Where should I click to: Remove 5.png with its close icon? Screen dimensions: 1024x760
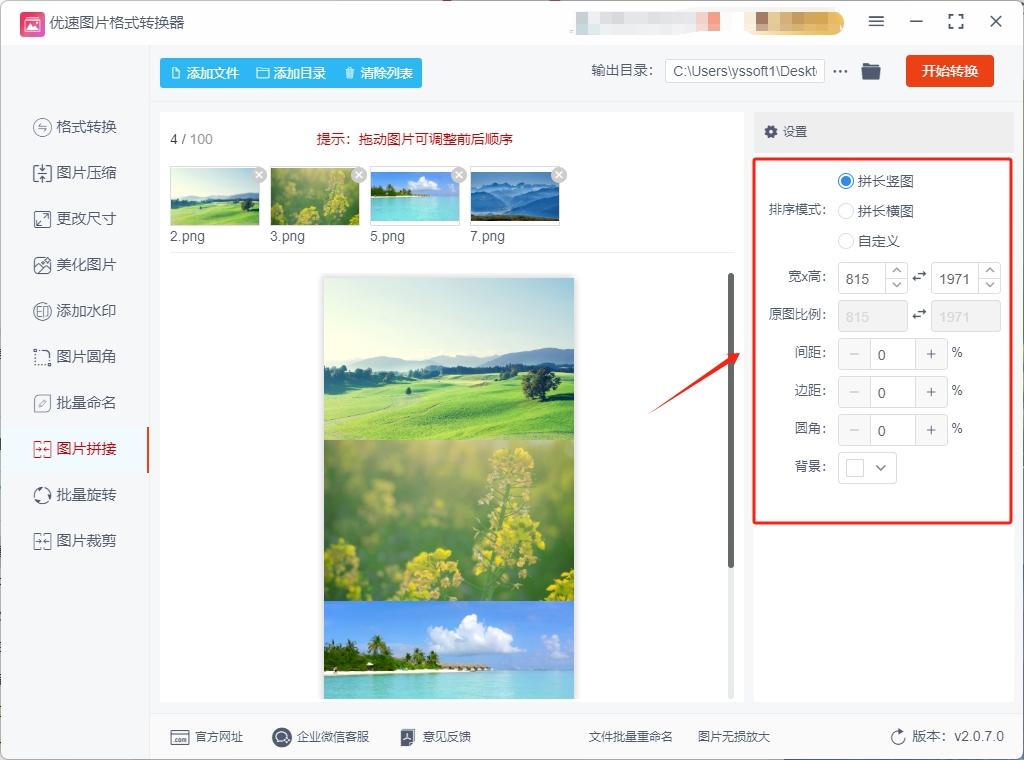coord(459,174)
